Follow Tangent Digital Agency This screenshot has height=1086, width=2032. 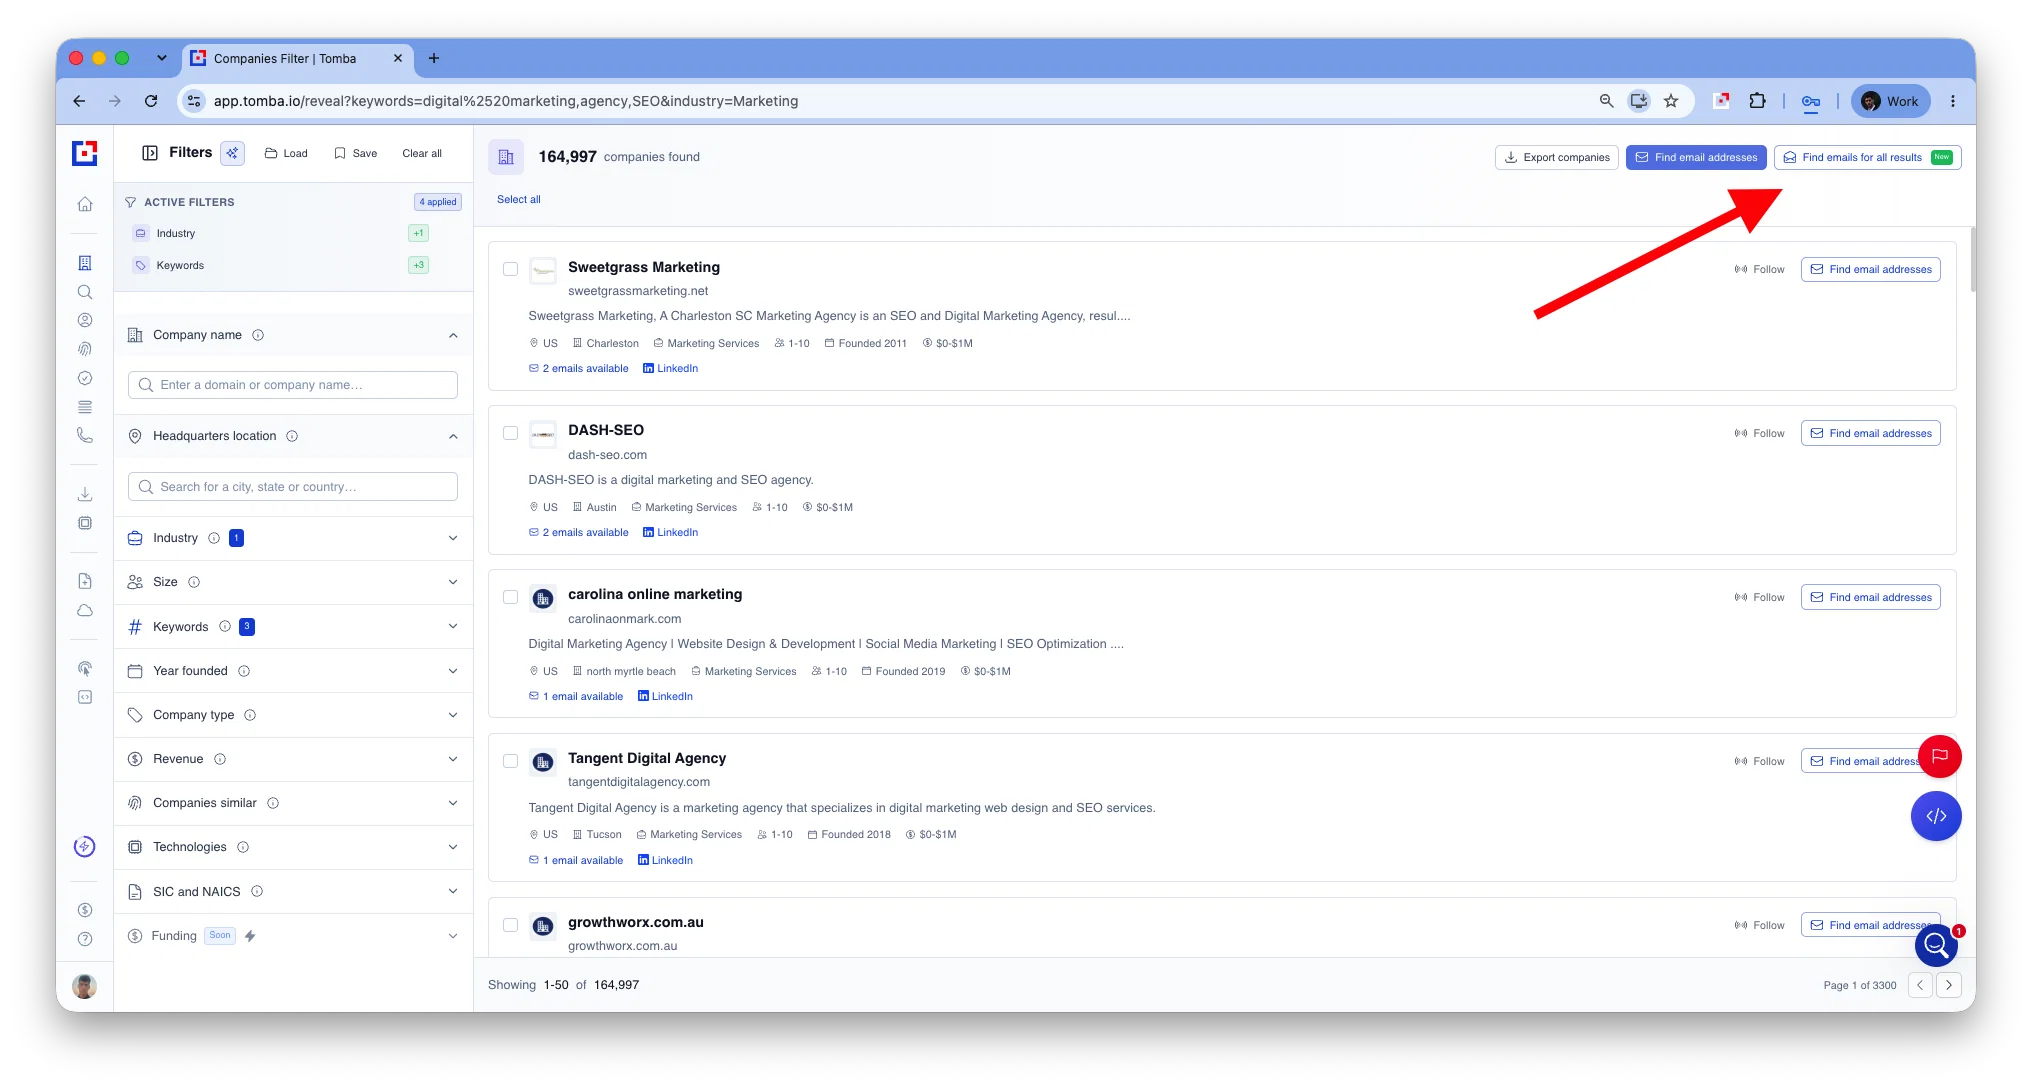pyautogui.click(x=1759, y=761)
